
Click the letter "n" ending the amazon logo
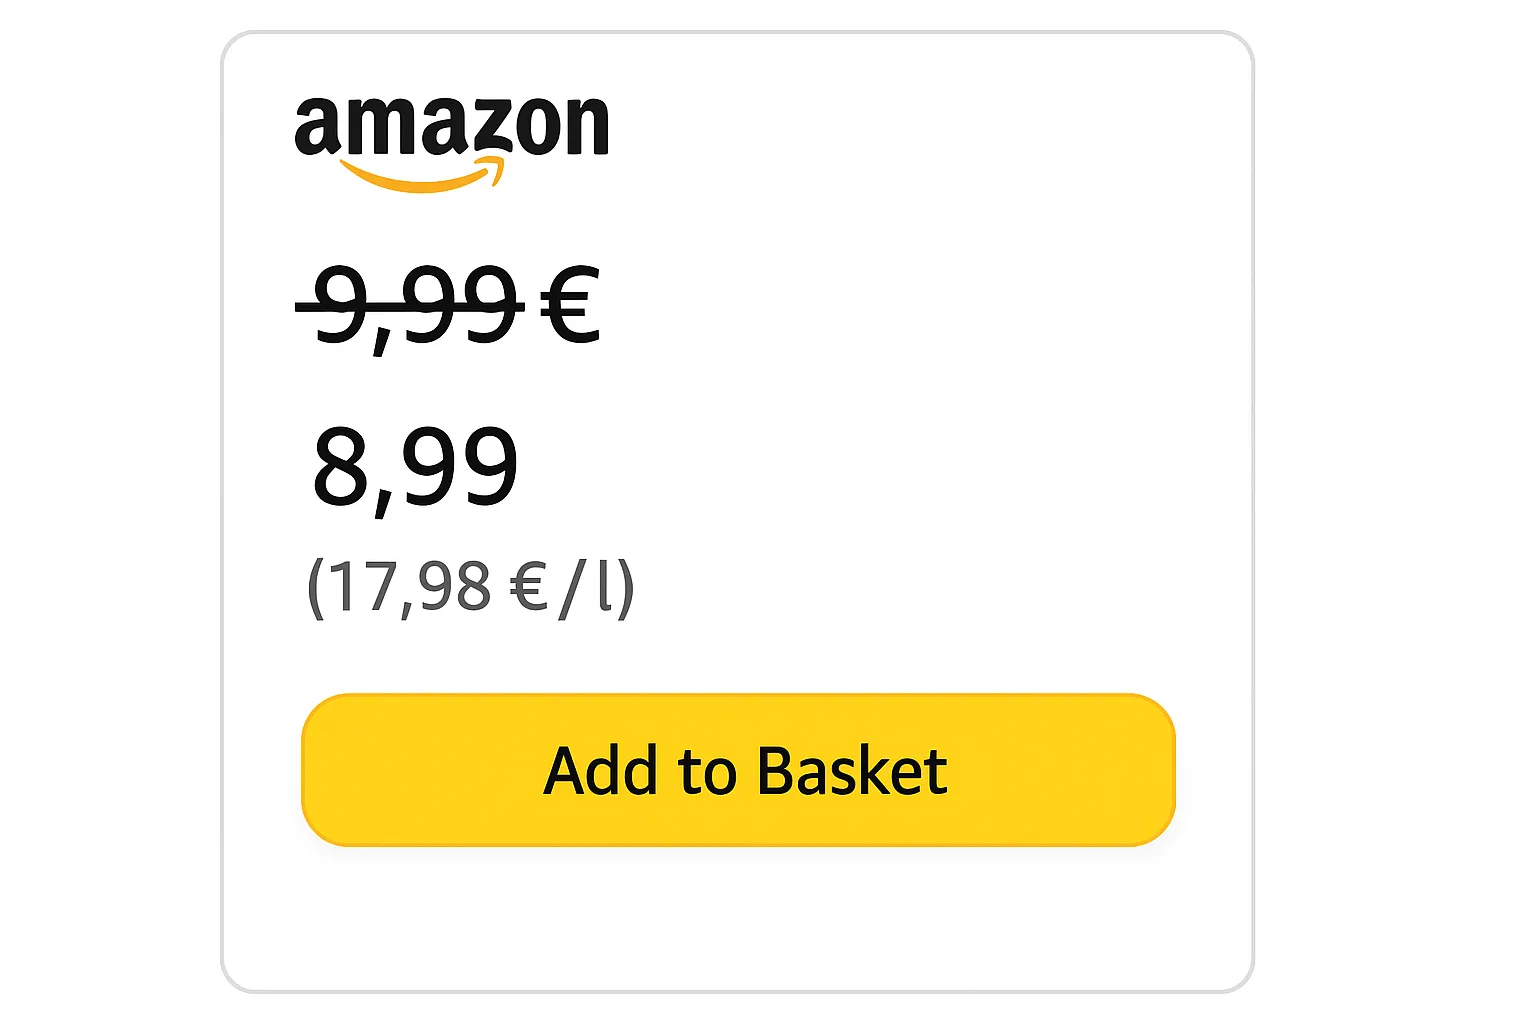click(587, 129)
